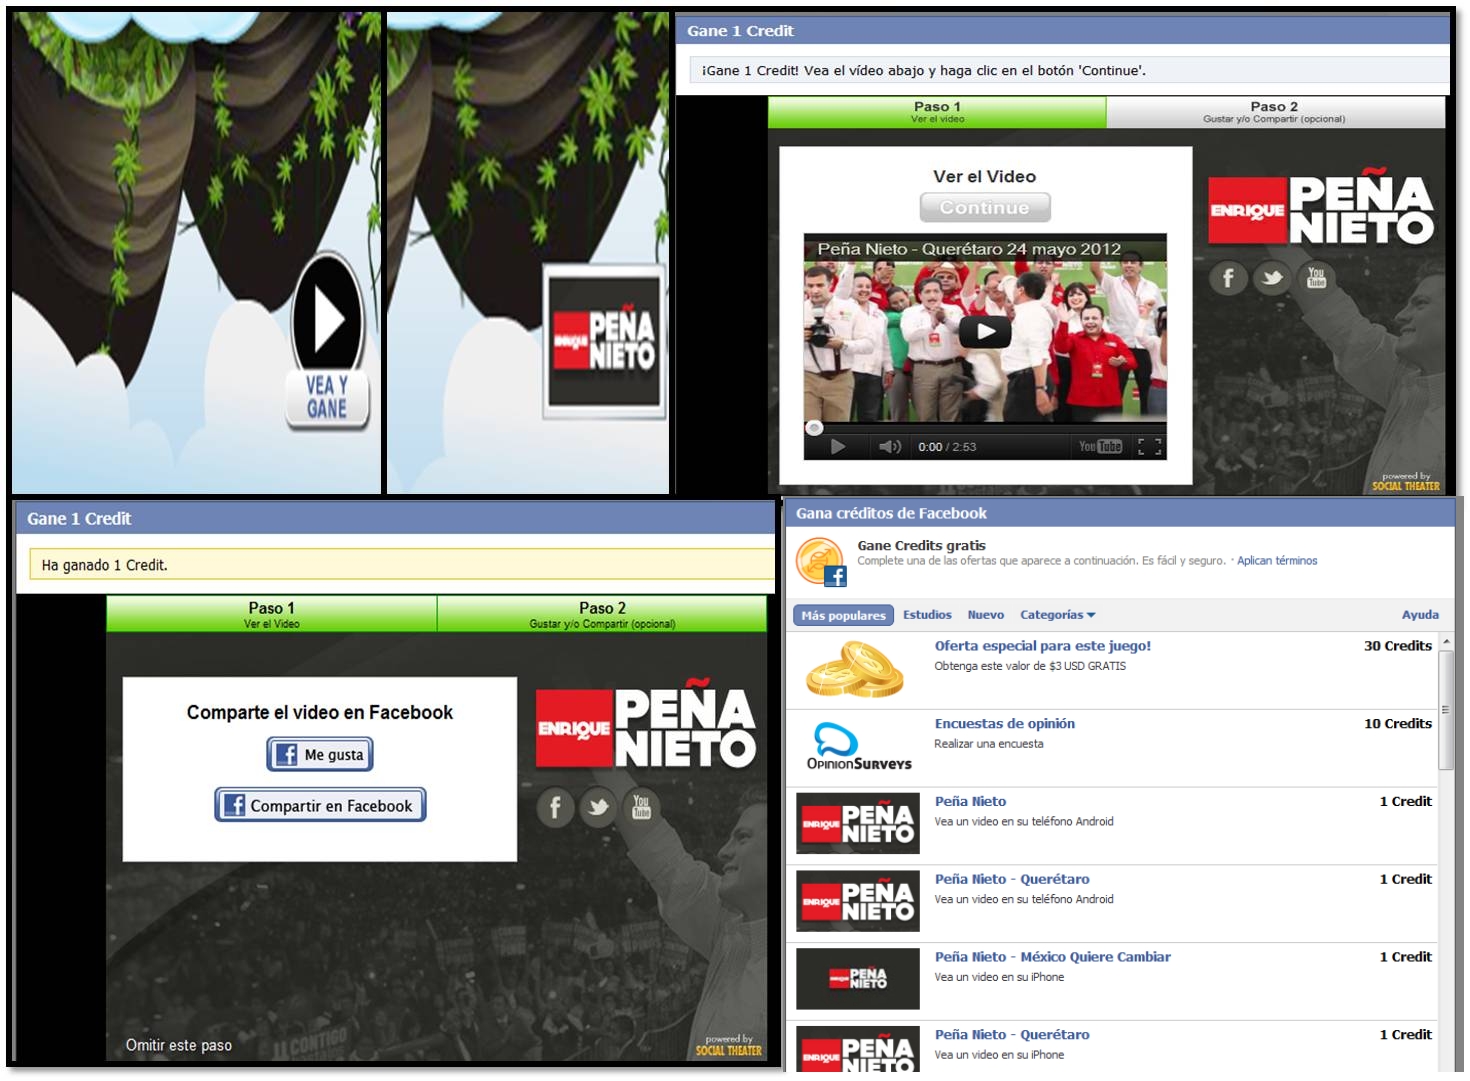Open the Nuevo tab
1470x1081 pixels.
click(986, 615)
